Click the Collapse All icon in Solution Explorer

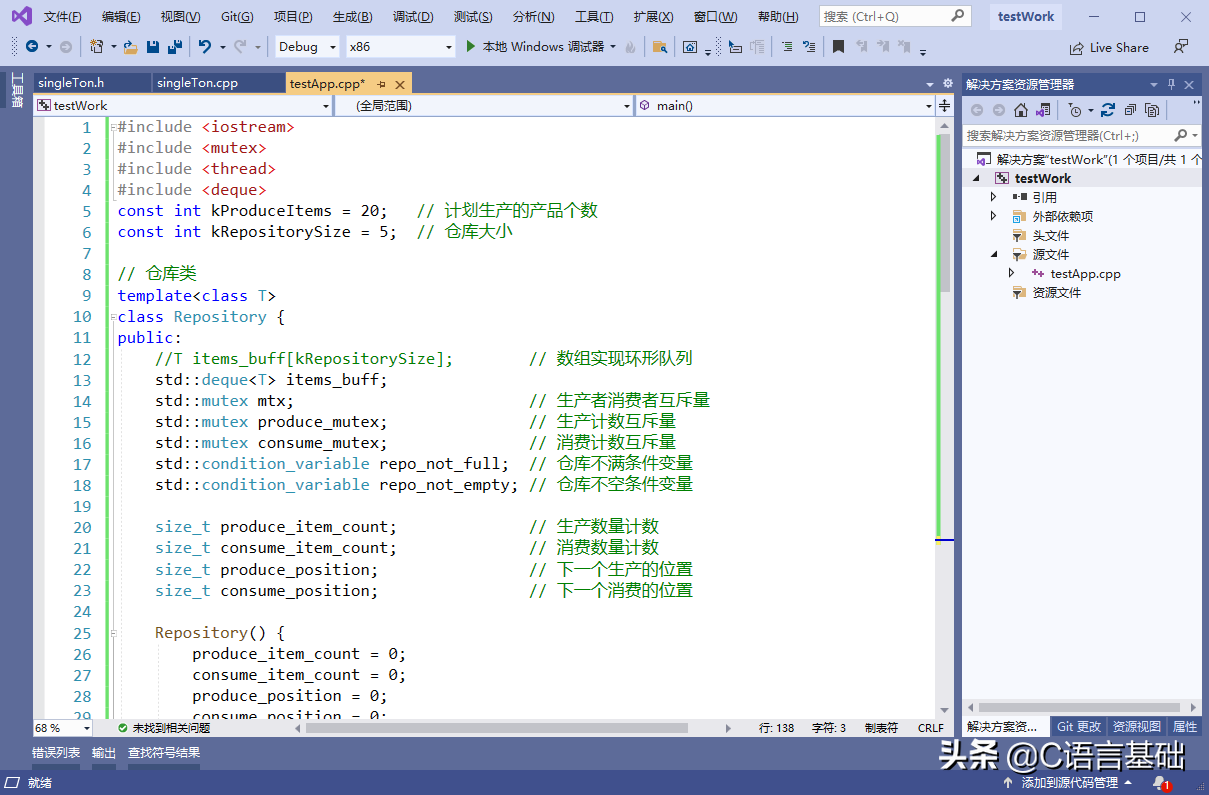[x=1130, y=110]
